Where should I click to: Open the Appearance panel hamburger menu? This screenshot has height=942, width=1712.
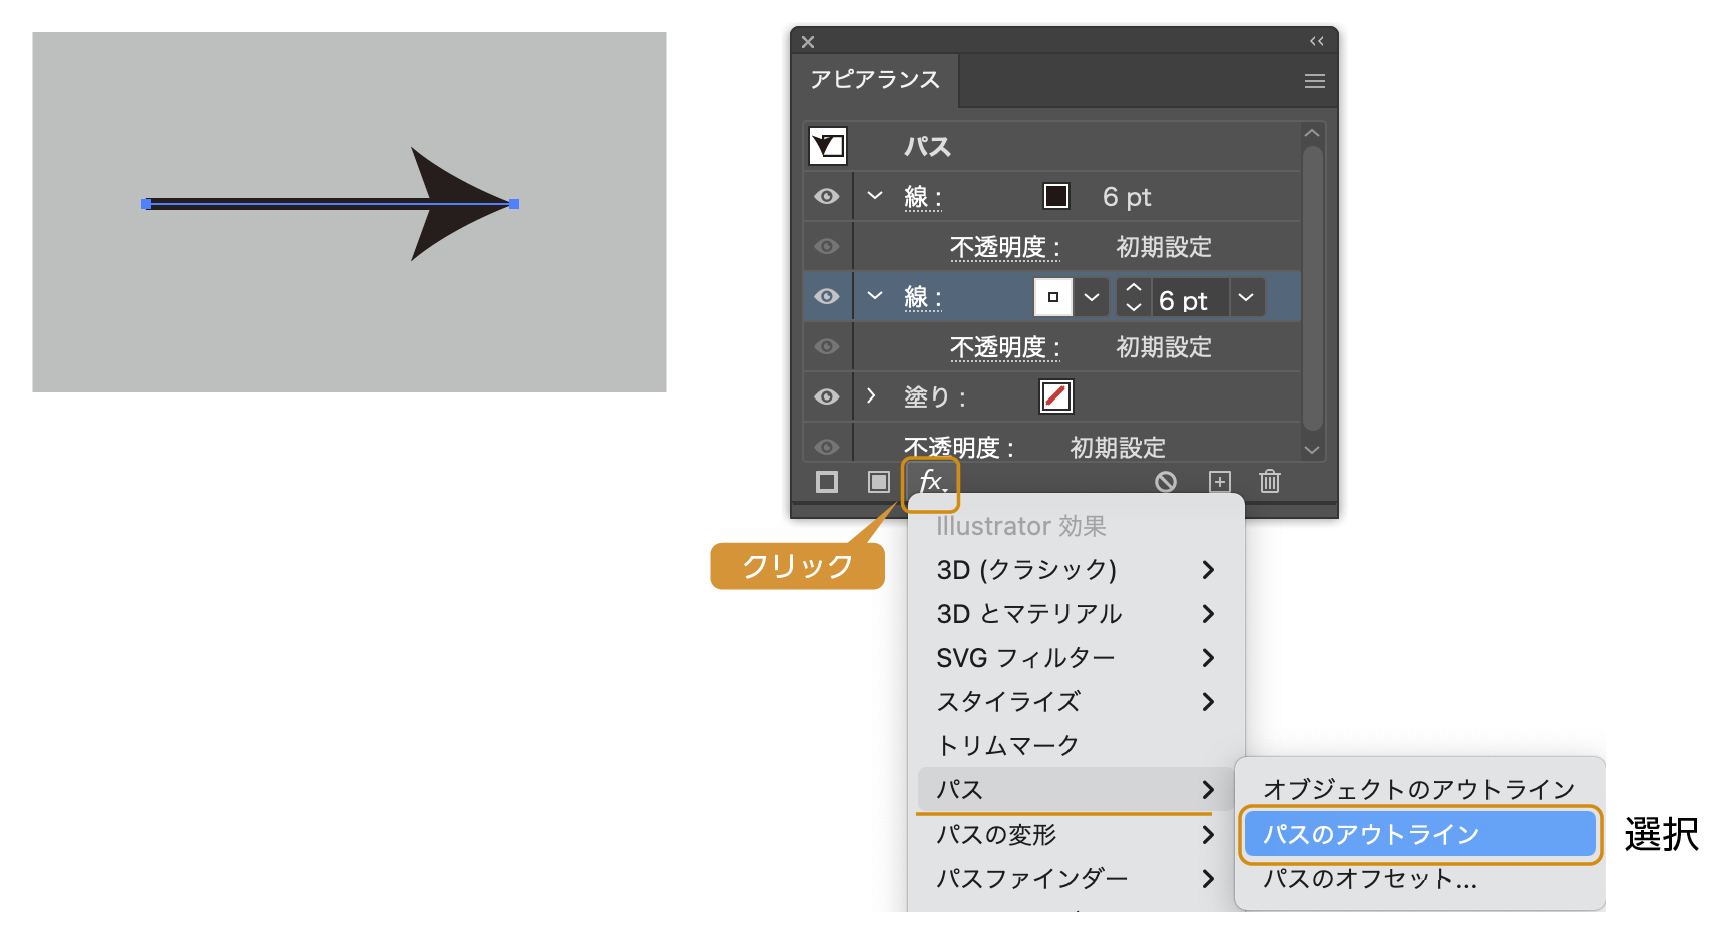(x=1315, y=81)
